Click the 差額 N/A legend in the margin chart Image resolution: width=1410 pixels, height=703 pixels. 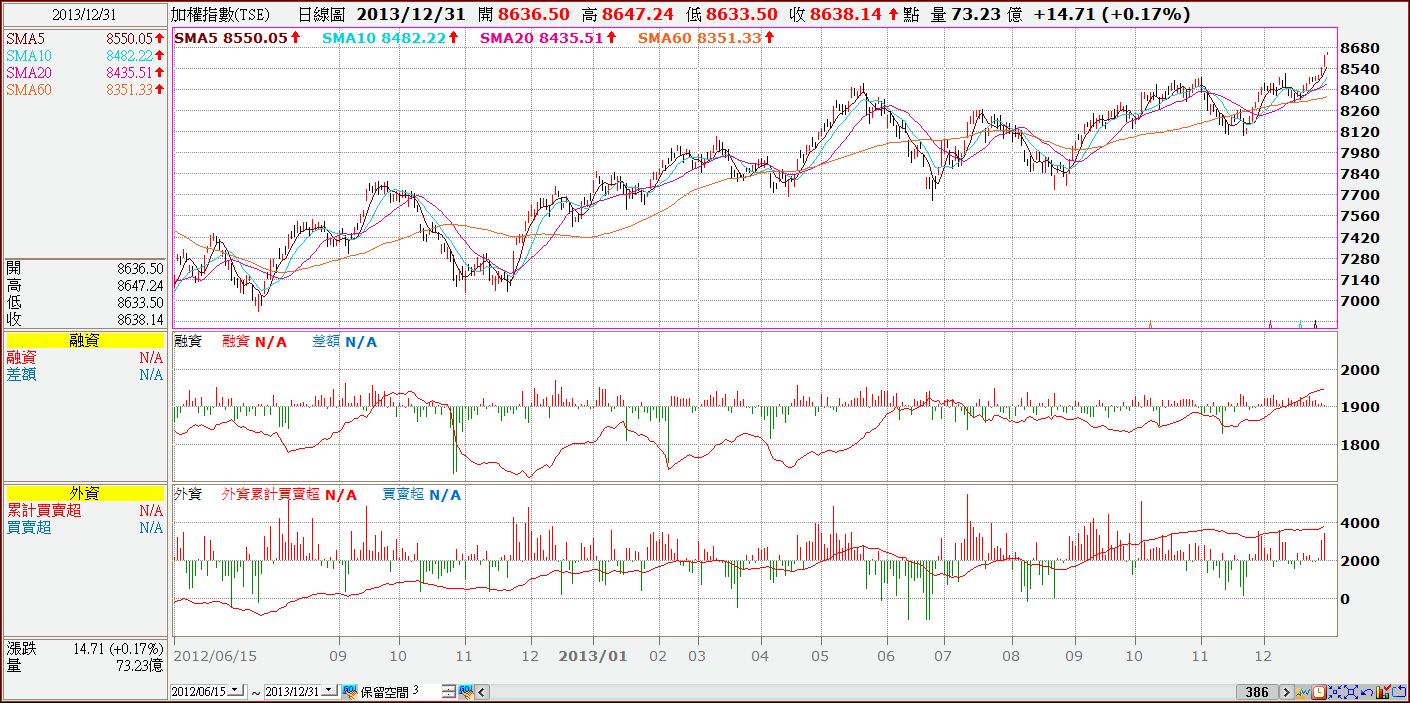click(344, 342)
